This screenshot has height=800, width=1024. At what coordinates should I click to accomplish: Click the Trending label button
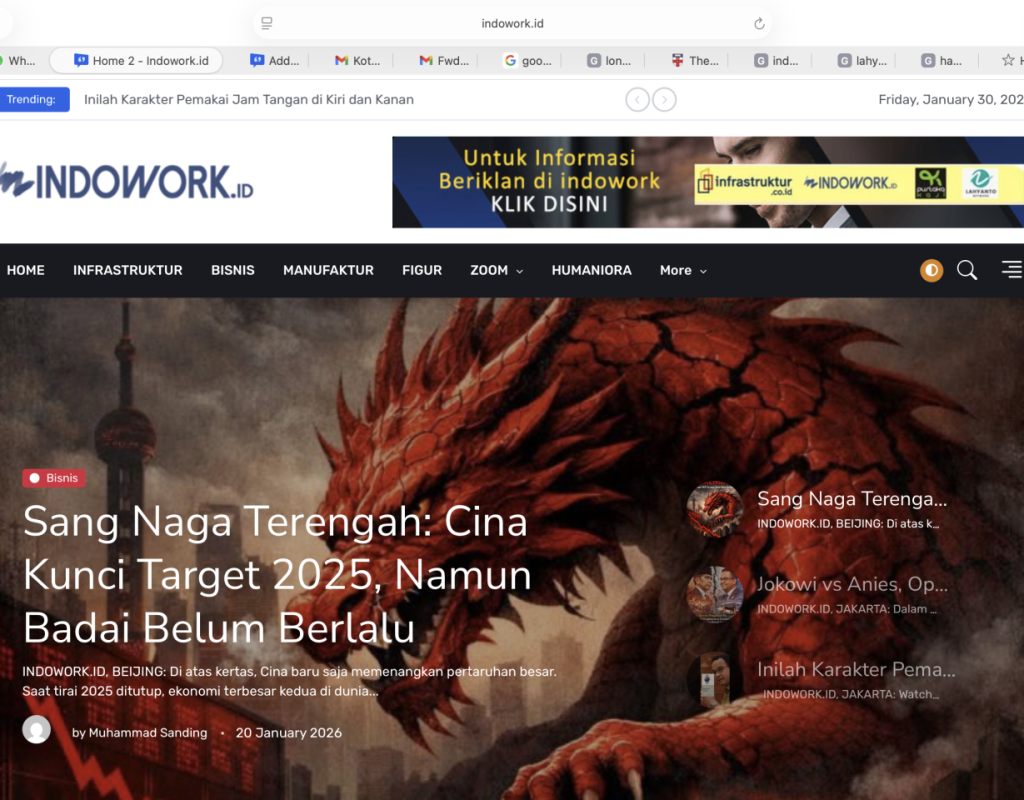pos(33,99)
